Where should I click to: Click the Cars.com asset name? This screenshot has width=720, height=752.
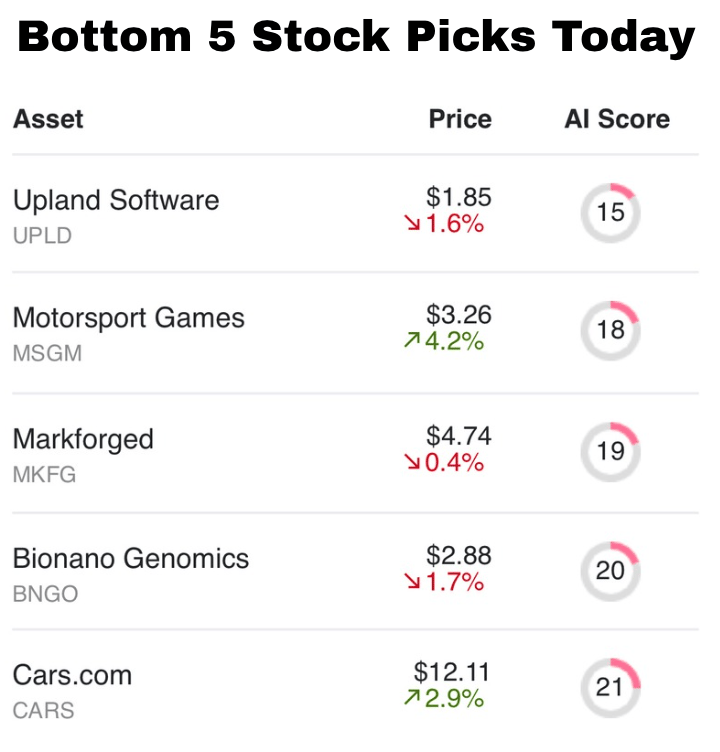pyautogui.click(x=72, y=675)
